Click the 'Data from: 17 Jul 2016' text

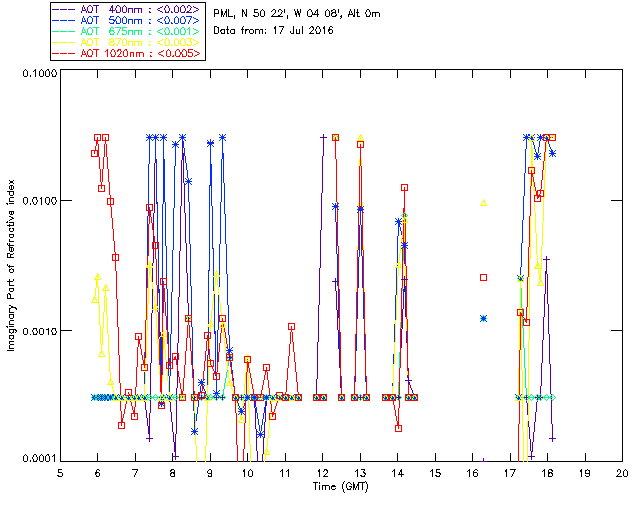click(273, 31)
